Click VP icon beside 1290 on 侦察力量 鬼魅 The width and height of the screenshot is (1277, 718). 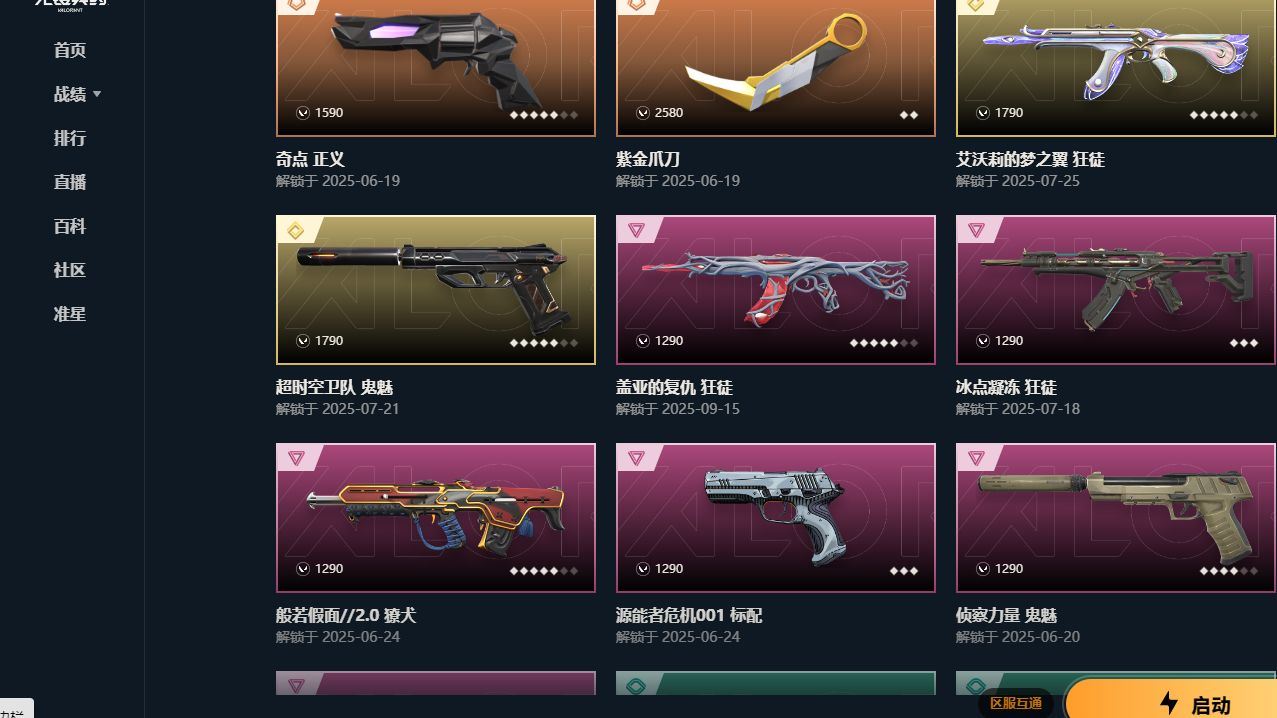983,569
